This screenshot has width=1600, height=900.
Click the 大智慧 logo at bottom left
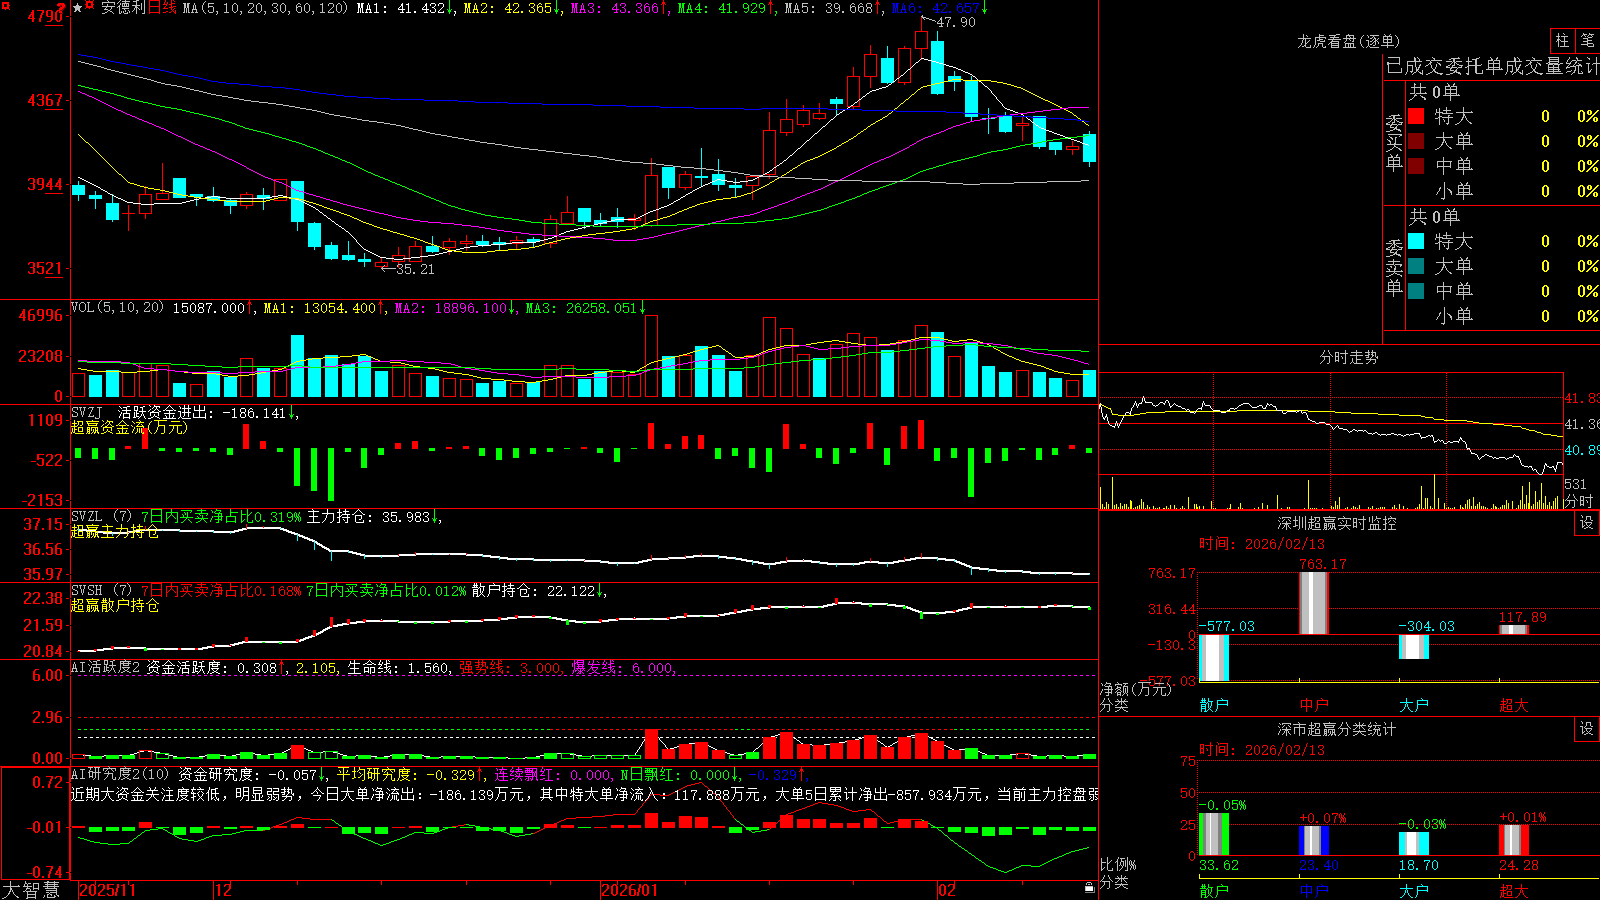pyautogui.click(x=31, y=890)
